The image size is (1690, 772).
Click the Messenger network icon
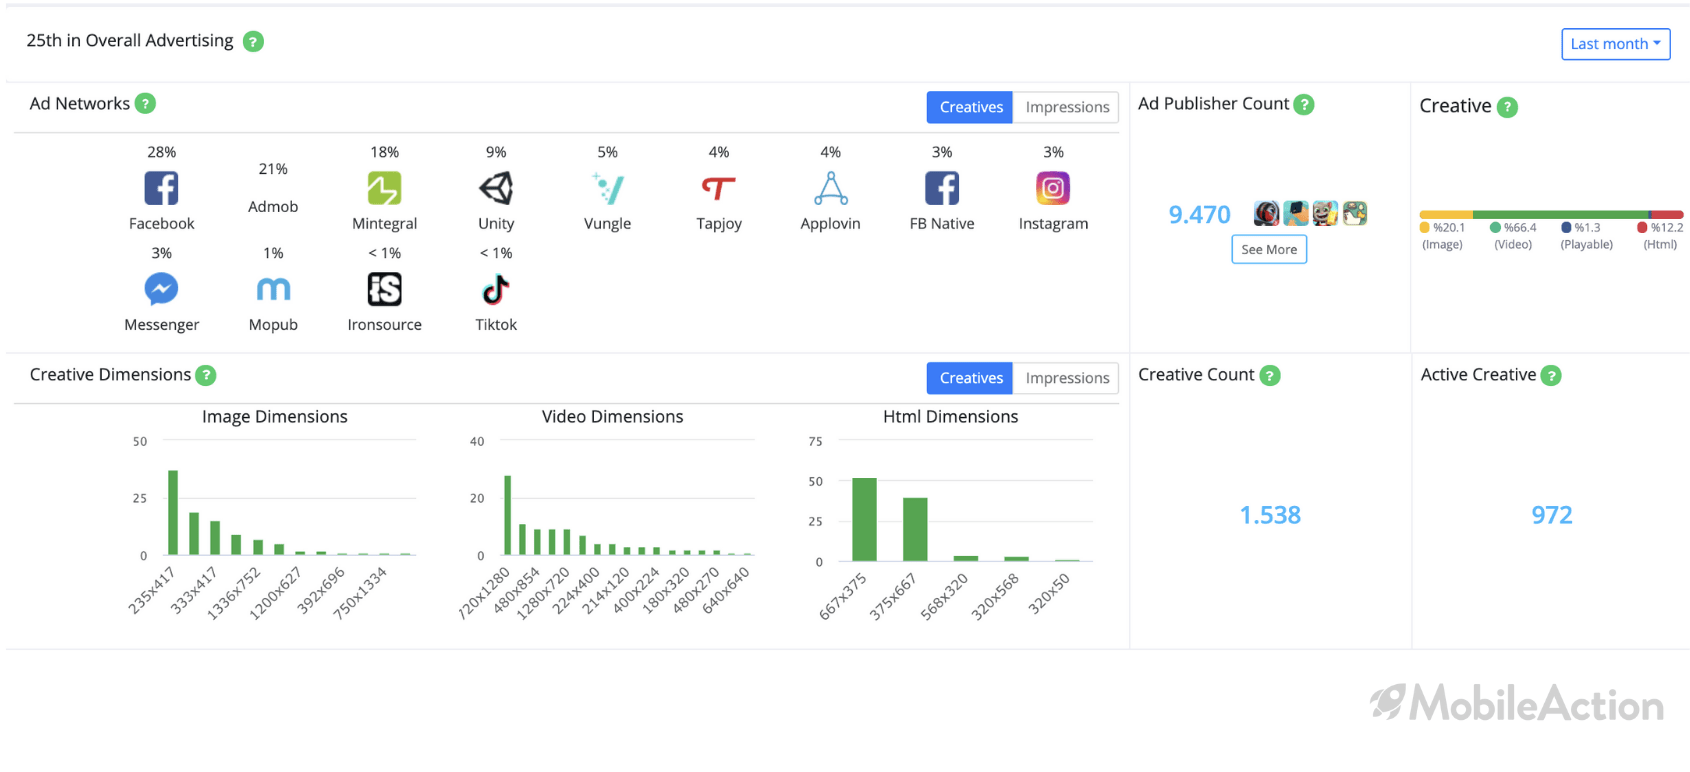point(161,289)
